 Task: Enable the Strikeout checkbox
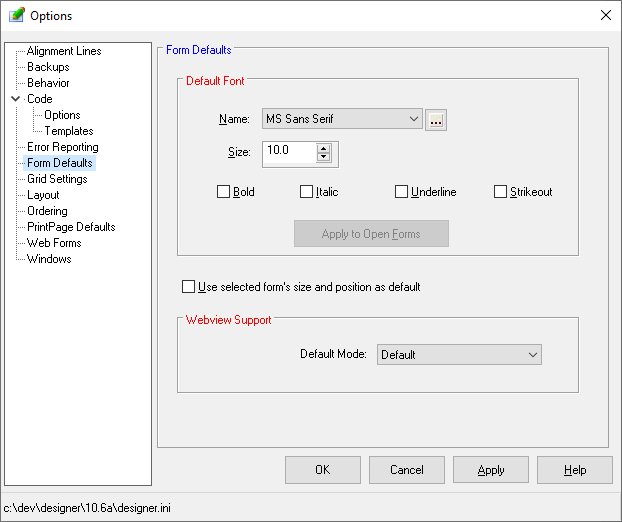(501, 192)
